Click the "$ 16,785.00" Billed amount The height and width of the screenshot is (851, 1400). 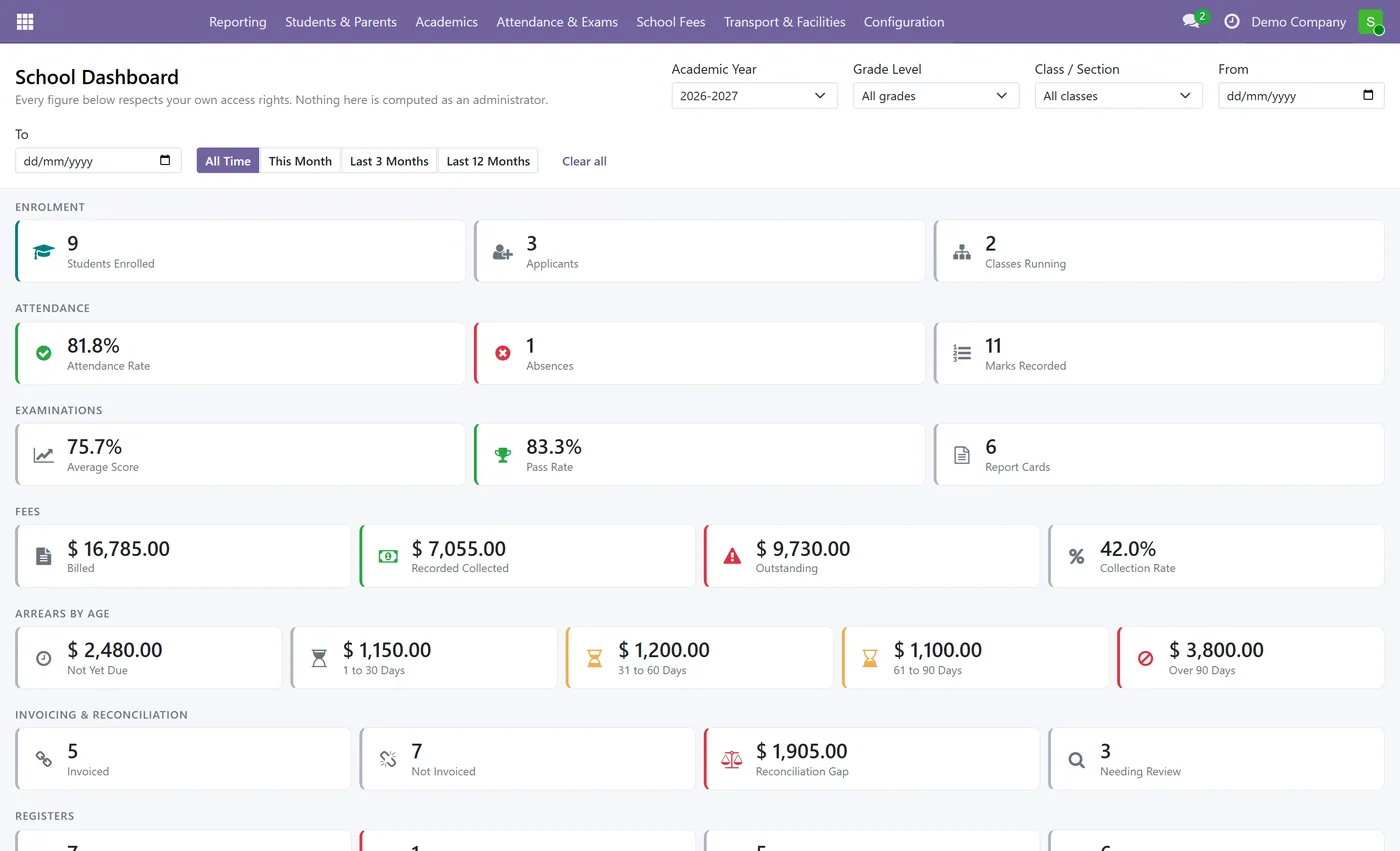click(118, 548)
